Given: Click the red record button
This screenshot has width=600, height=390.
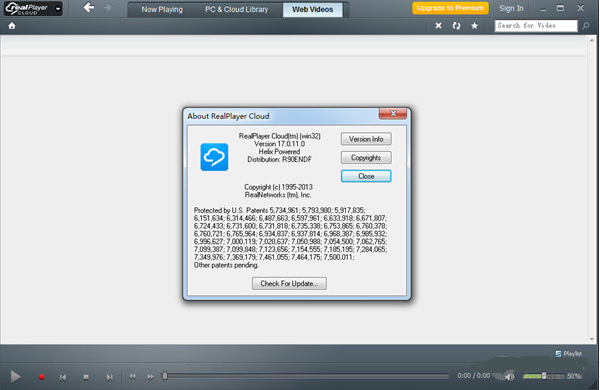Looking at the screenshot, I should pos(42,377).
